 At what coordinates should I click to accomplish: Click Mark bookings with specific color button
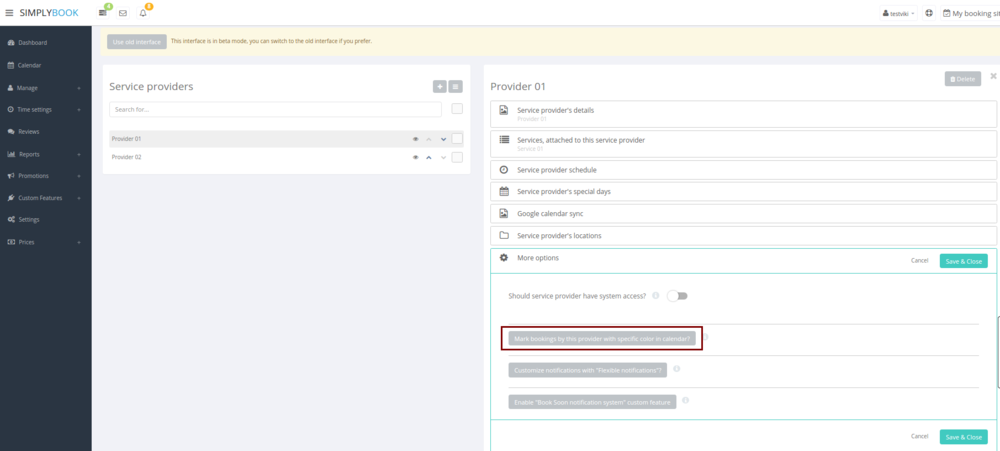click(x=602, y=339)
